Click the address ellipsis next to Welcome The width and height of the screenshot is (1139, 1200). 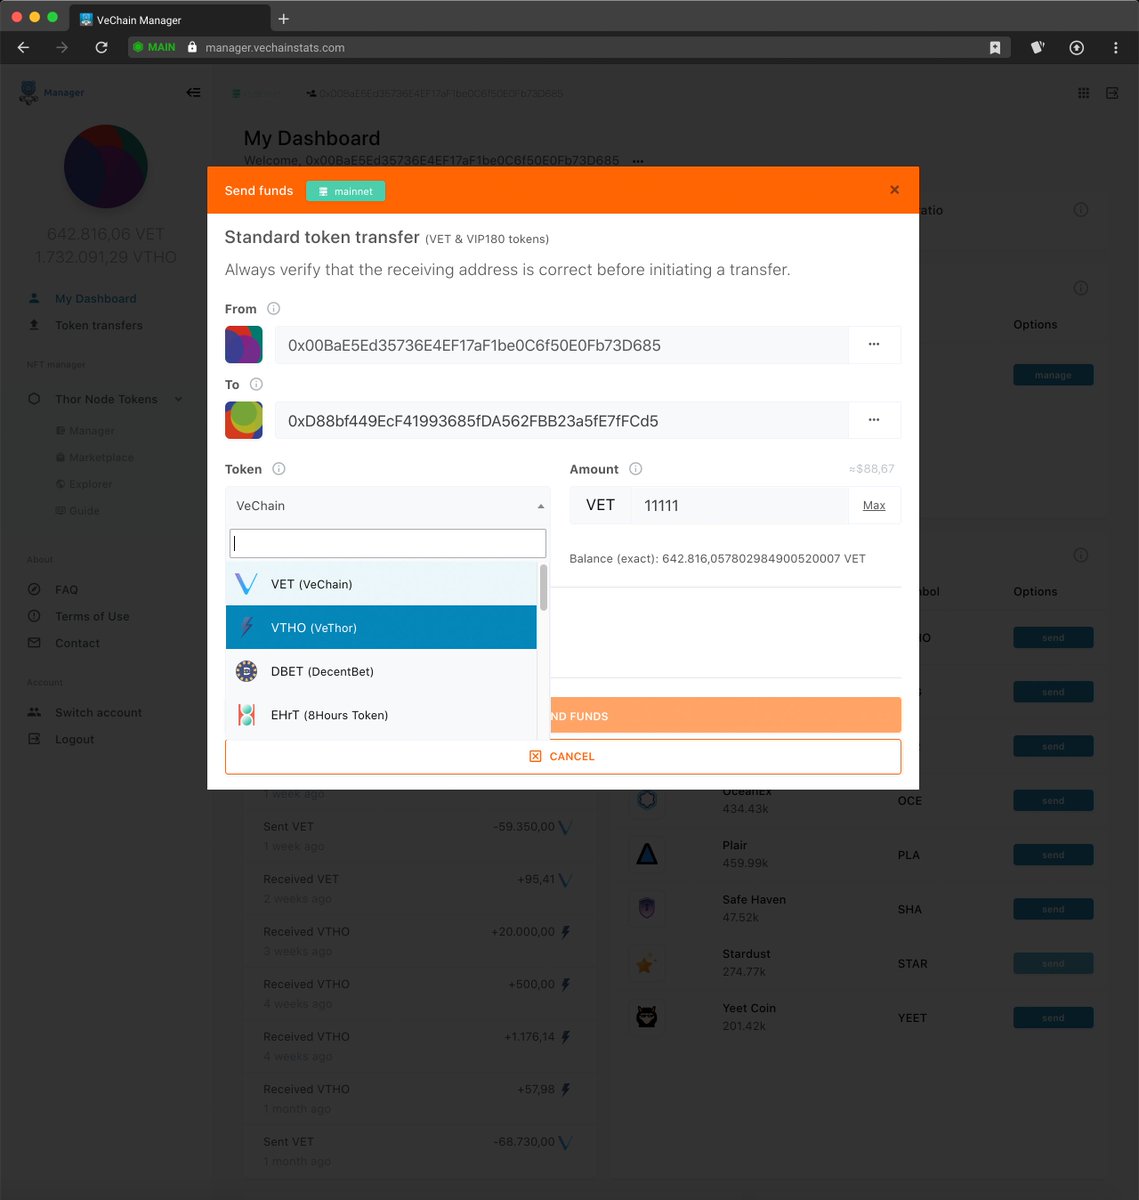(637, 160)
